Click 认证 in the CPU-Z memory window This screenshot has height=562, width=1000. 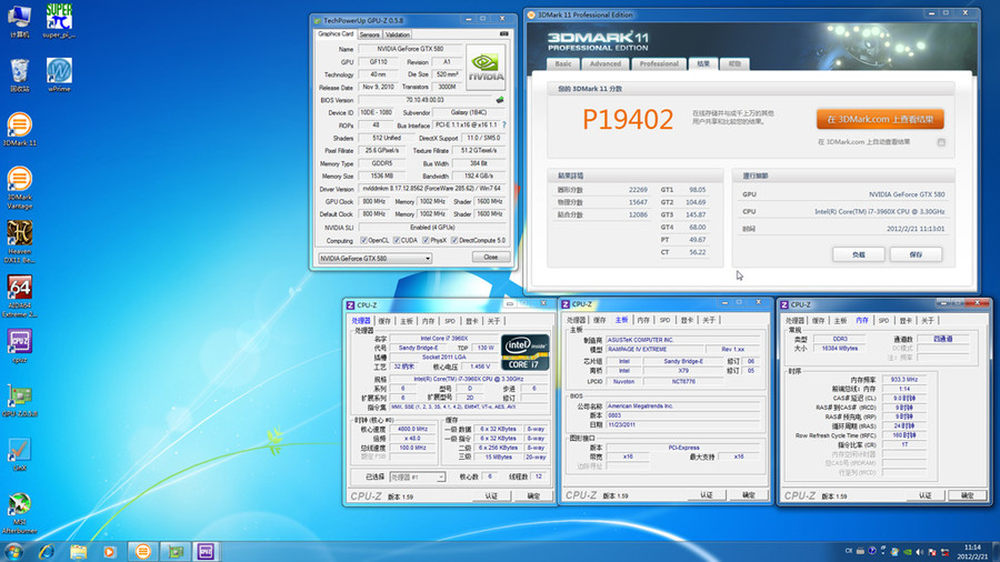click(925, 496)
